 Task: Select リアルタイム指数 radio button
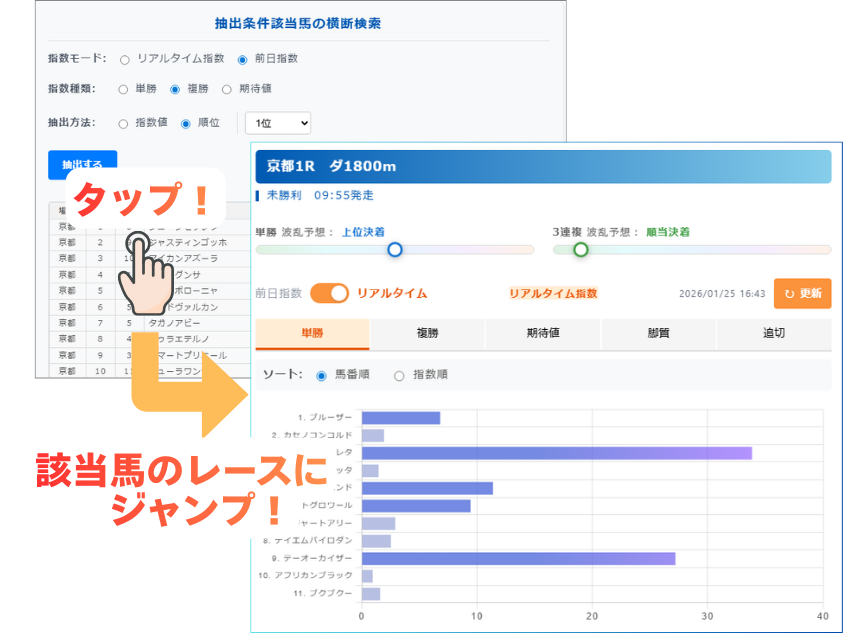(x=125, y=59)
